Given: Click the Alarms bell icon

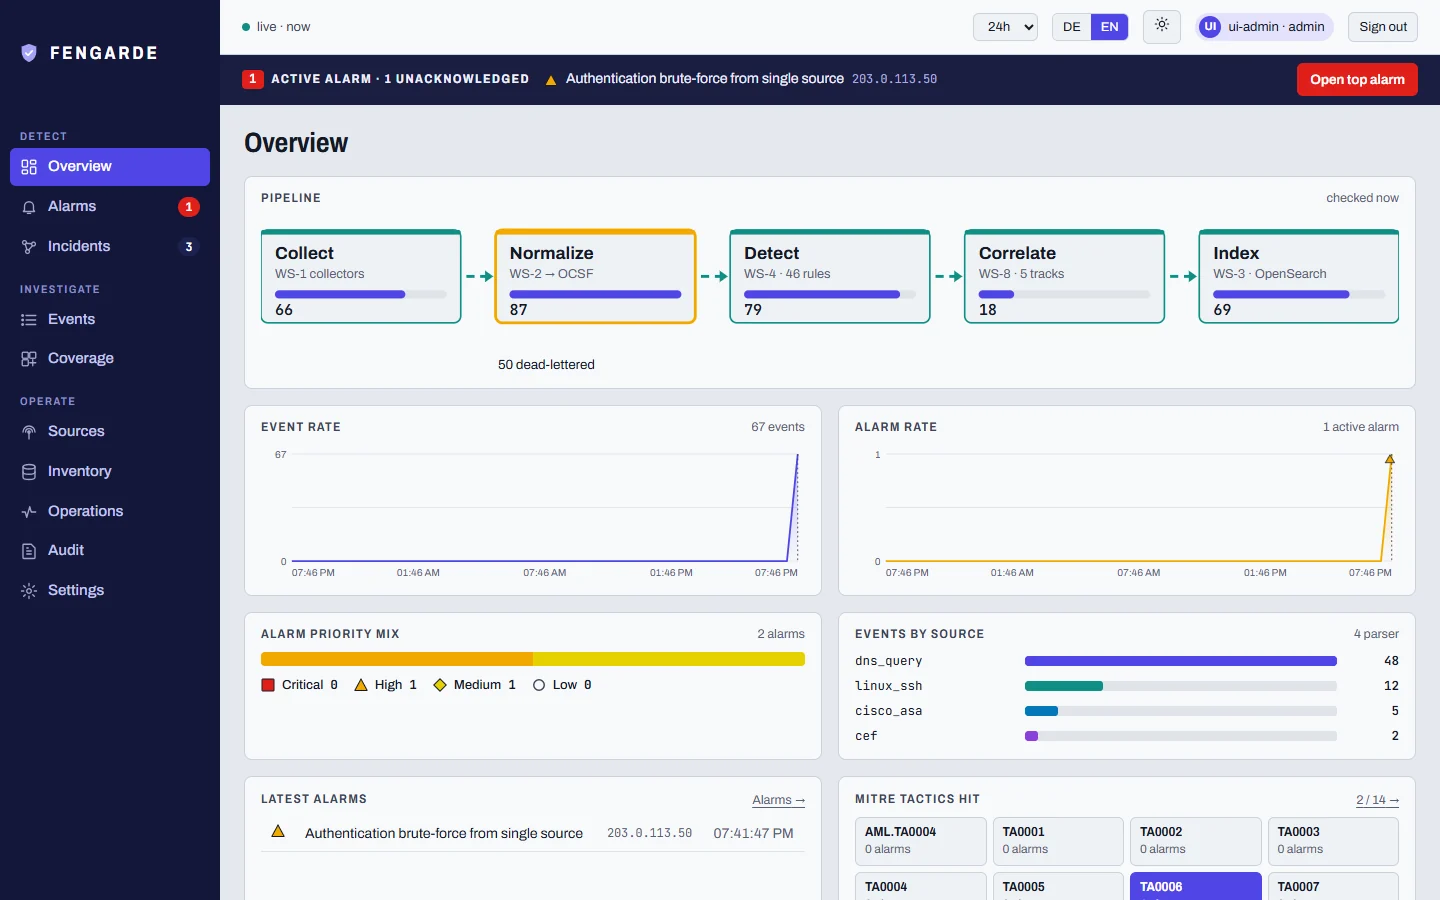Looking at the screenshot, I should 29,207.
